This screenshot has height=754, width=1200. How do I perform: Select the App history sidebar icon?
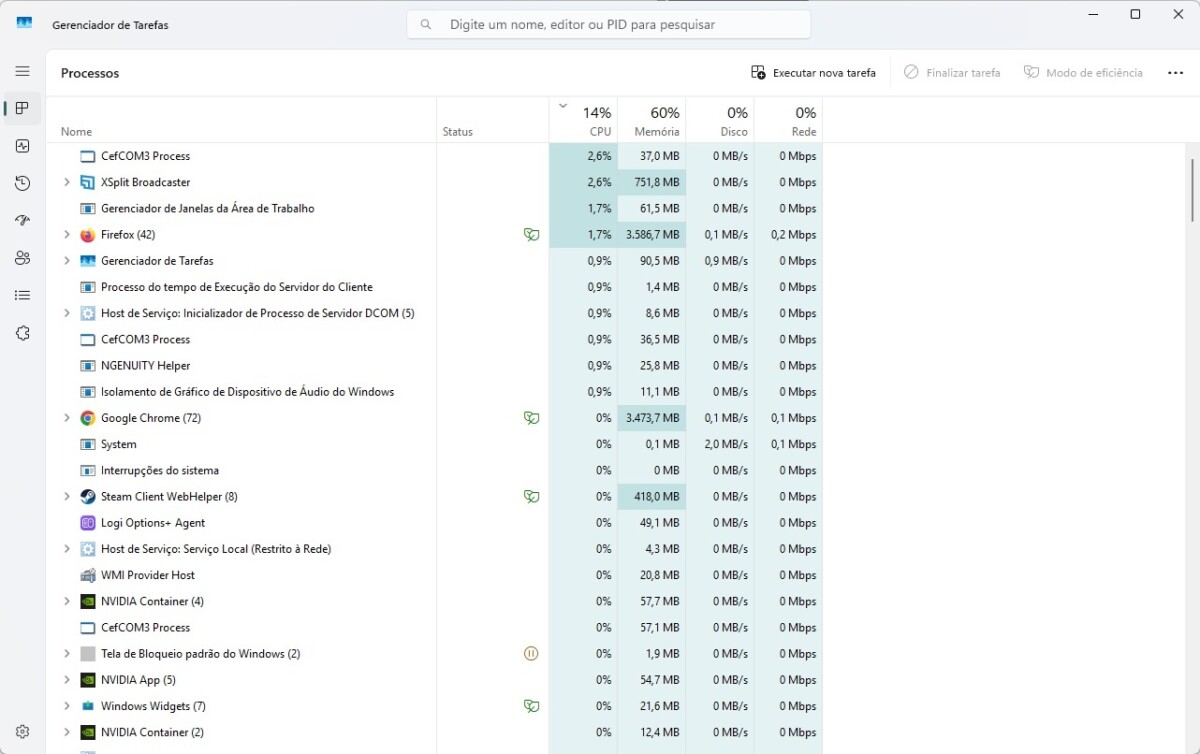click(x=22, y=183)
